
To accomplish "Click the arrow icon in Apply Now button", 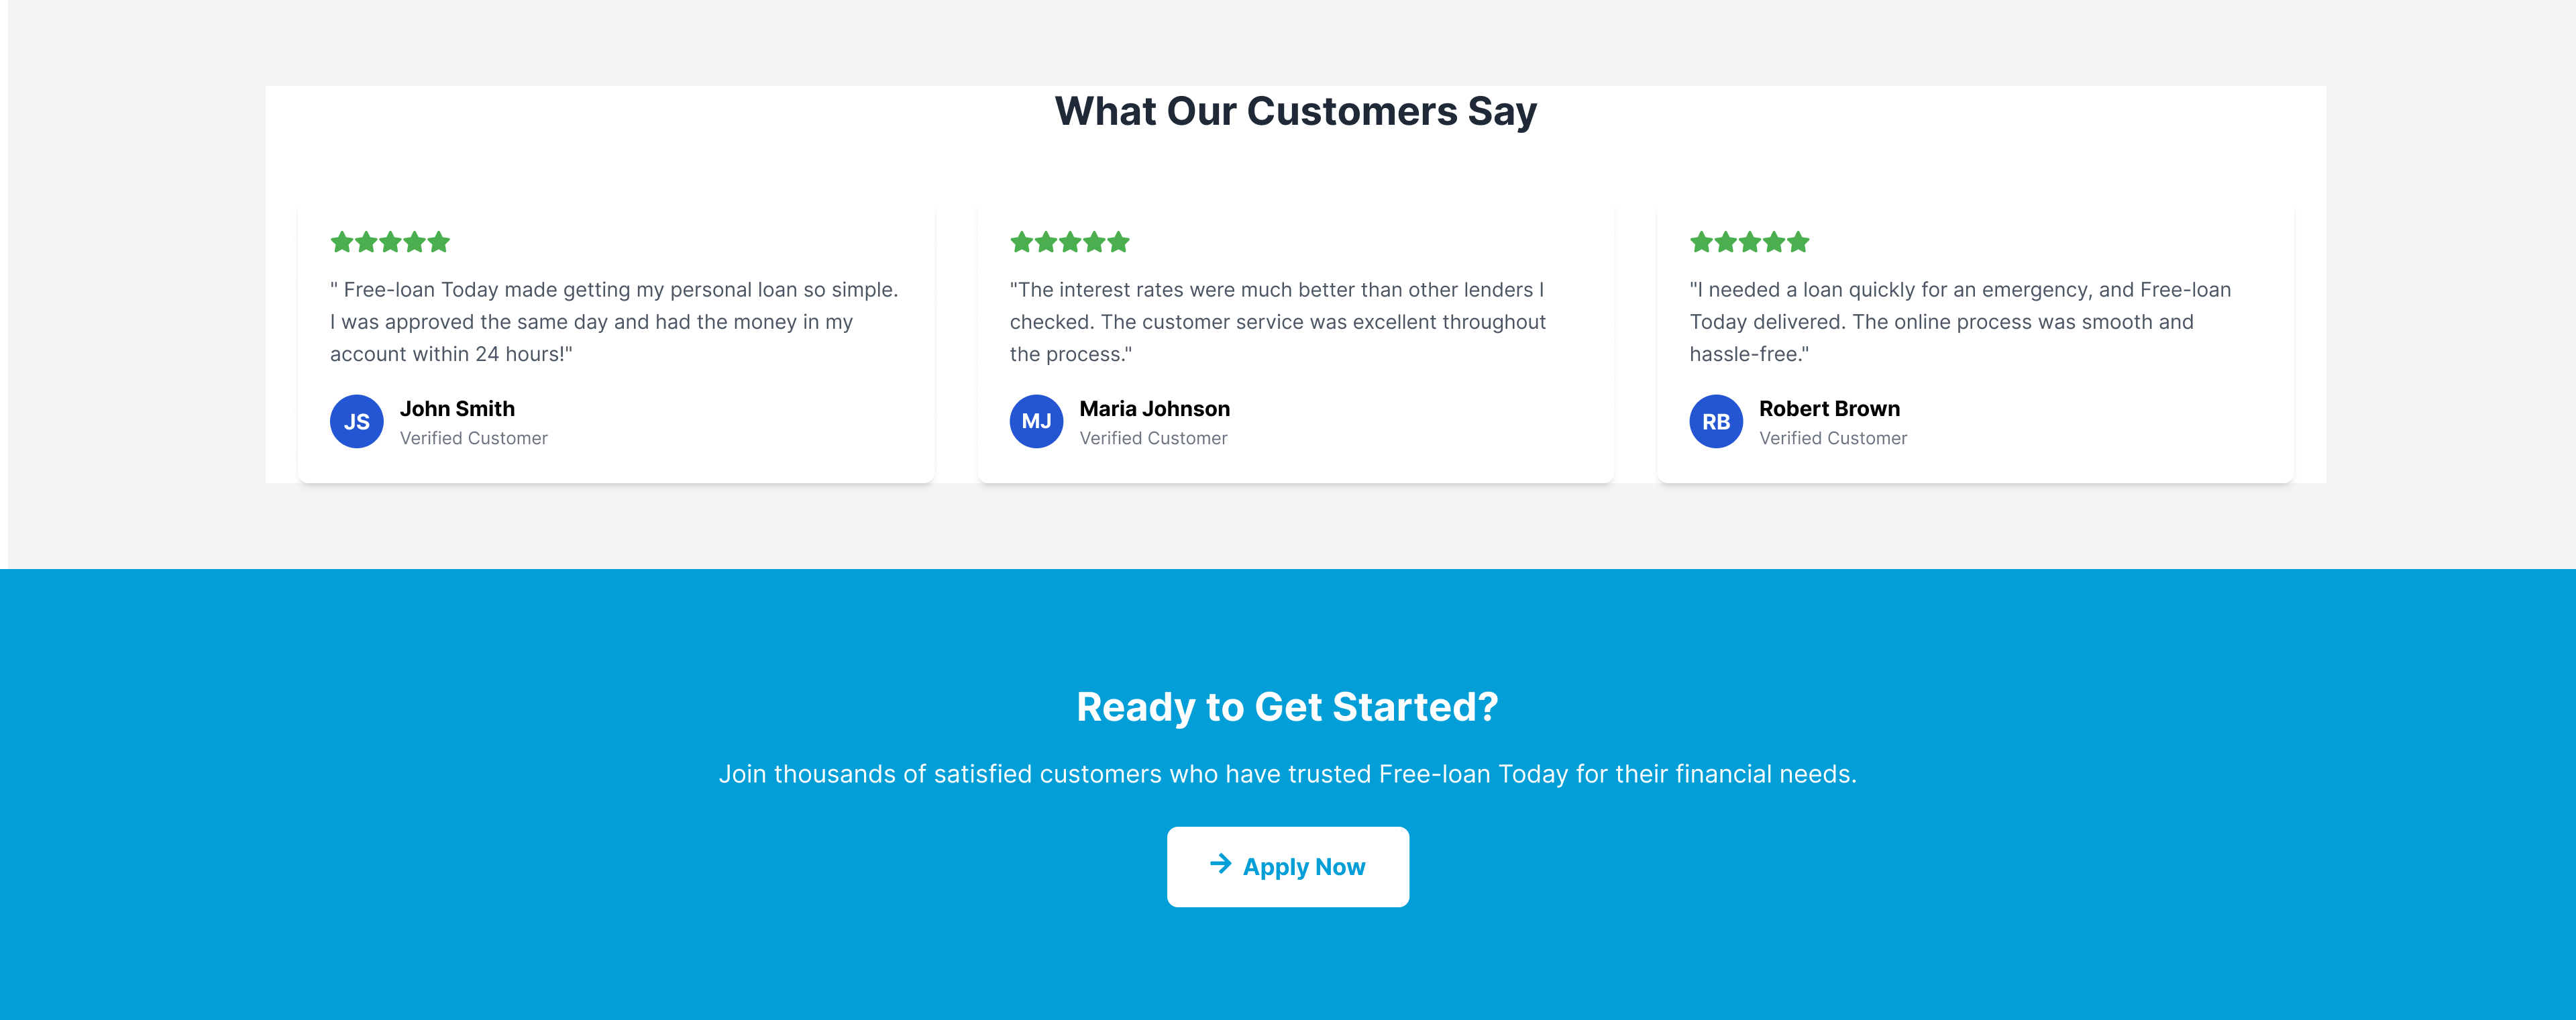I will click(x=1220, y=864).
